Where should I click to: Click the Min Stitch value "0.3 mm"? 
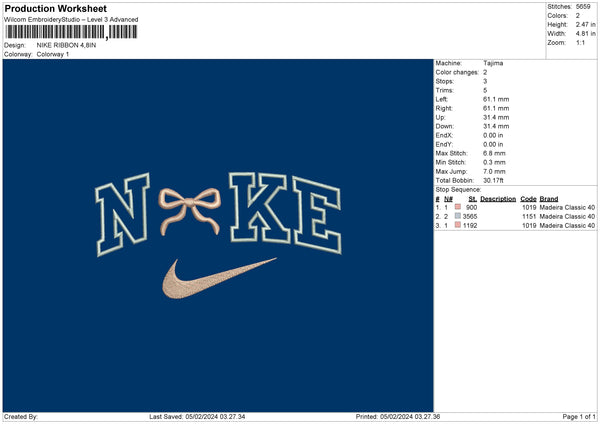coord(494,162)
